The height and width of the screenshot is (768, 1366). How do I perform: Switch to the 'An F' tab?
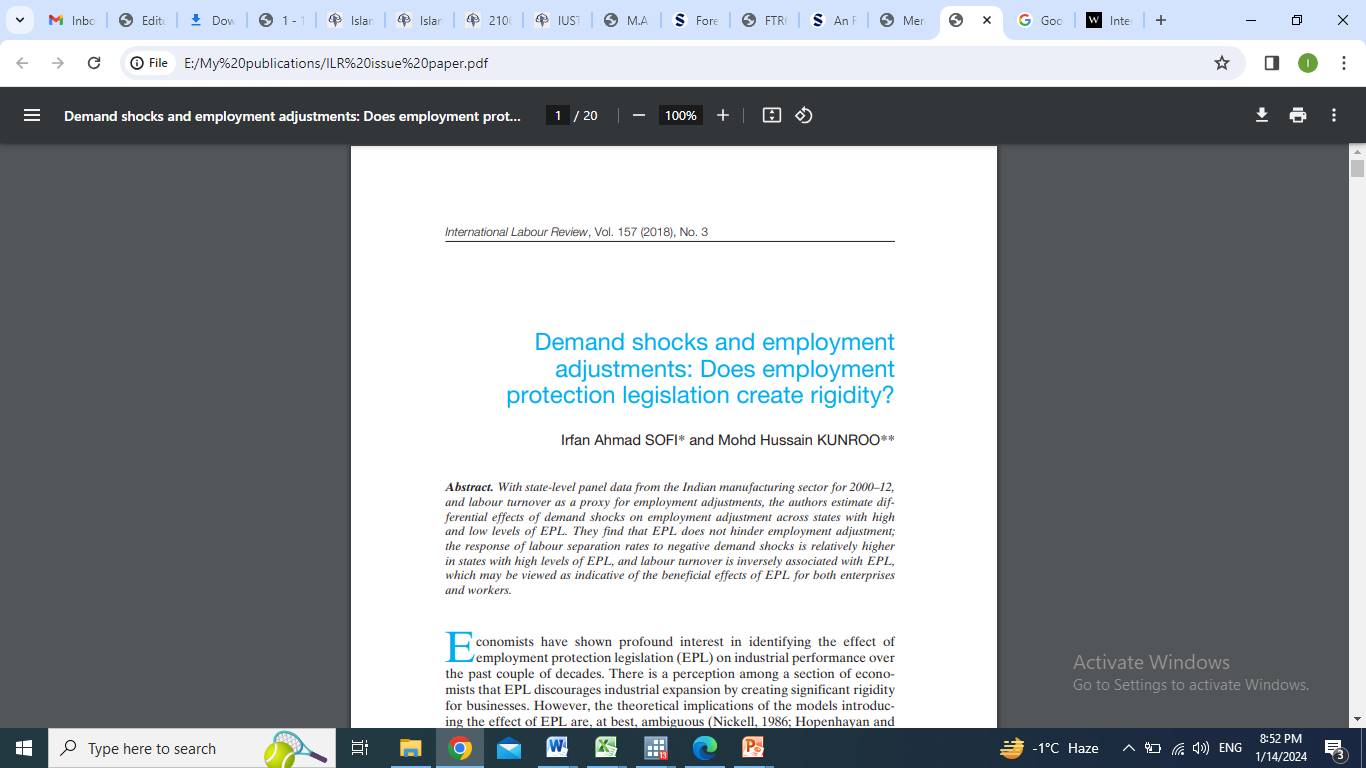coord(834,20)
